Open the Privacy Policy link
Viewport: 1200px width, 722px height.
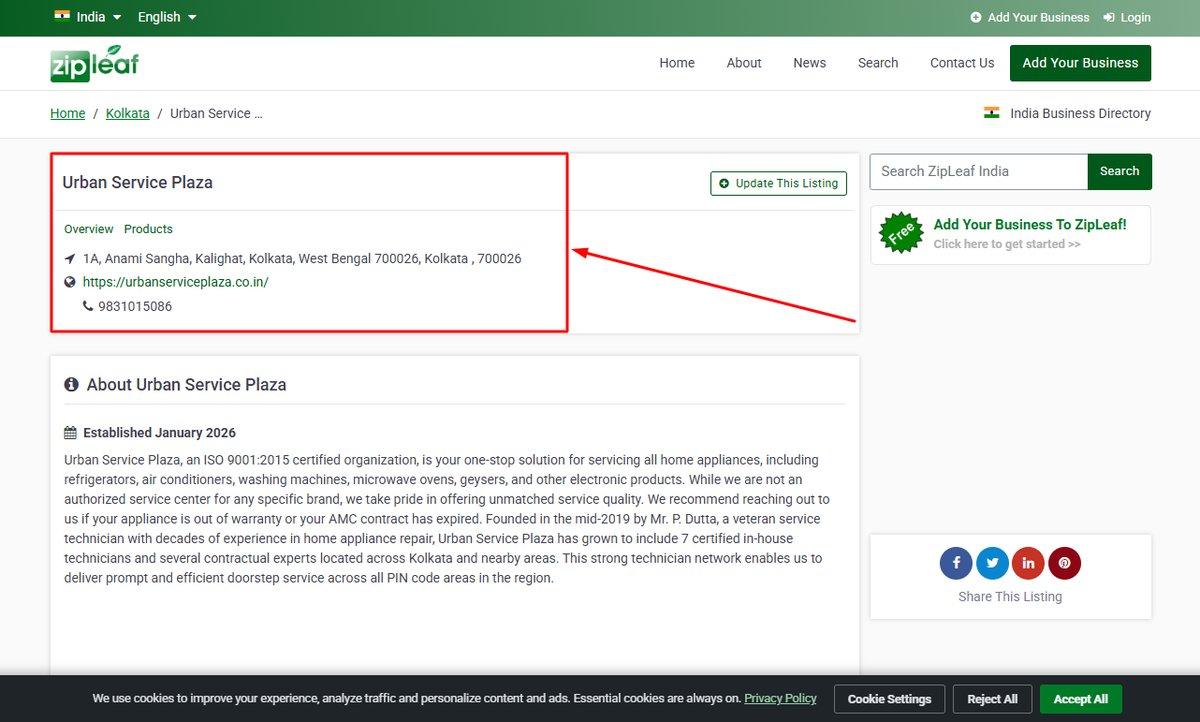tap(780, 698)
